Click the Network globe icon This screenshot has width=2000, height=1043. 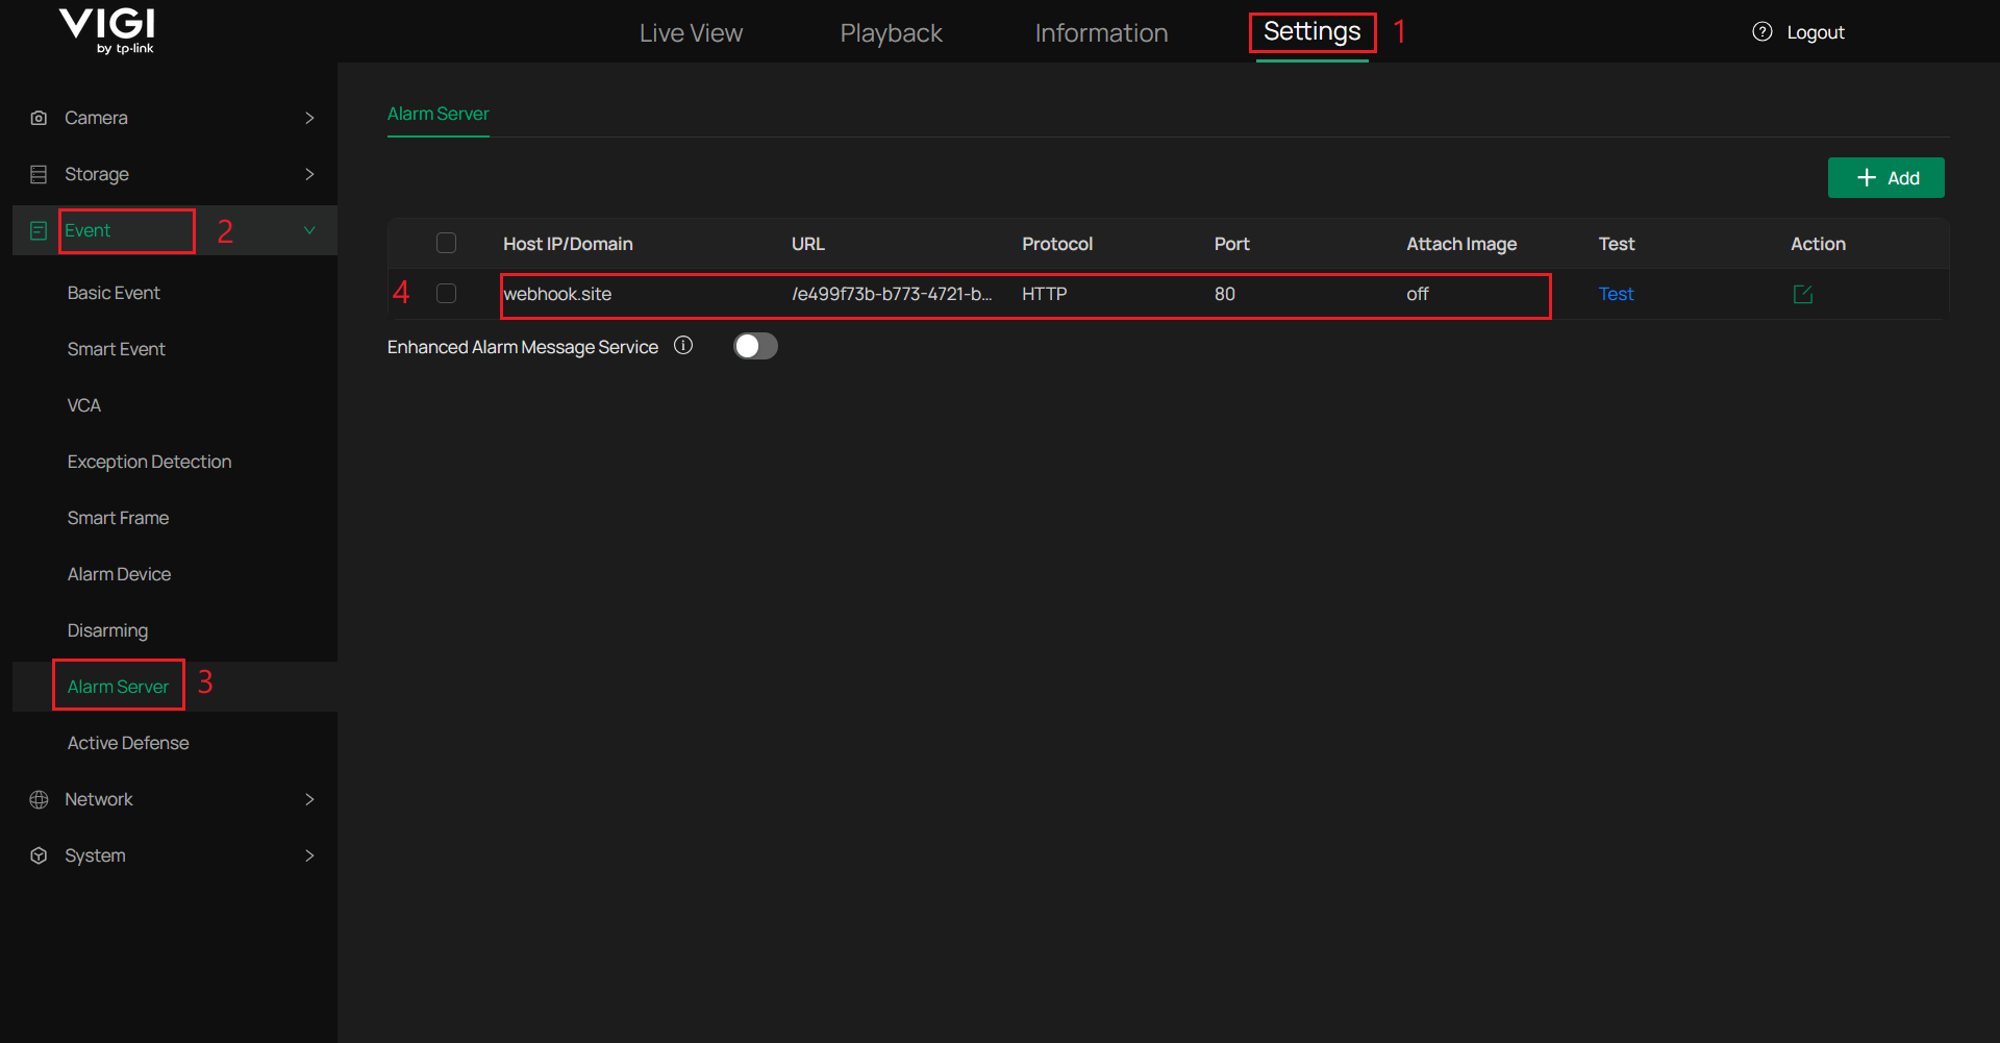tap(39, 800)
